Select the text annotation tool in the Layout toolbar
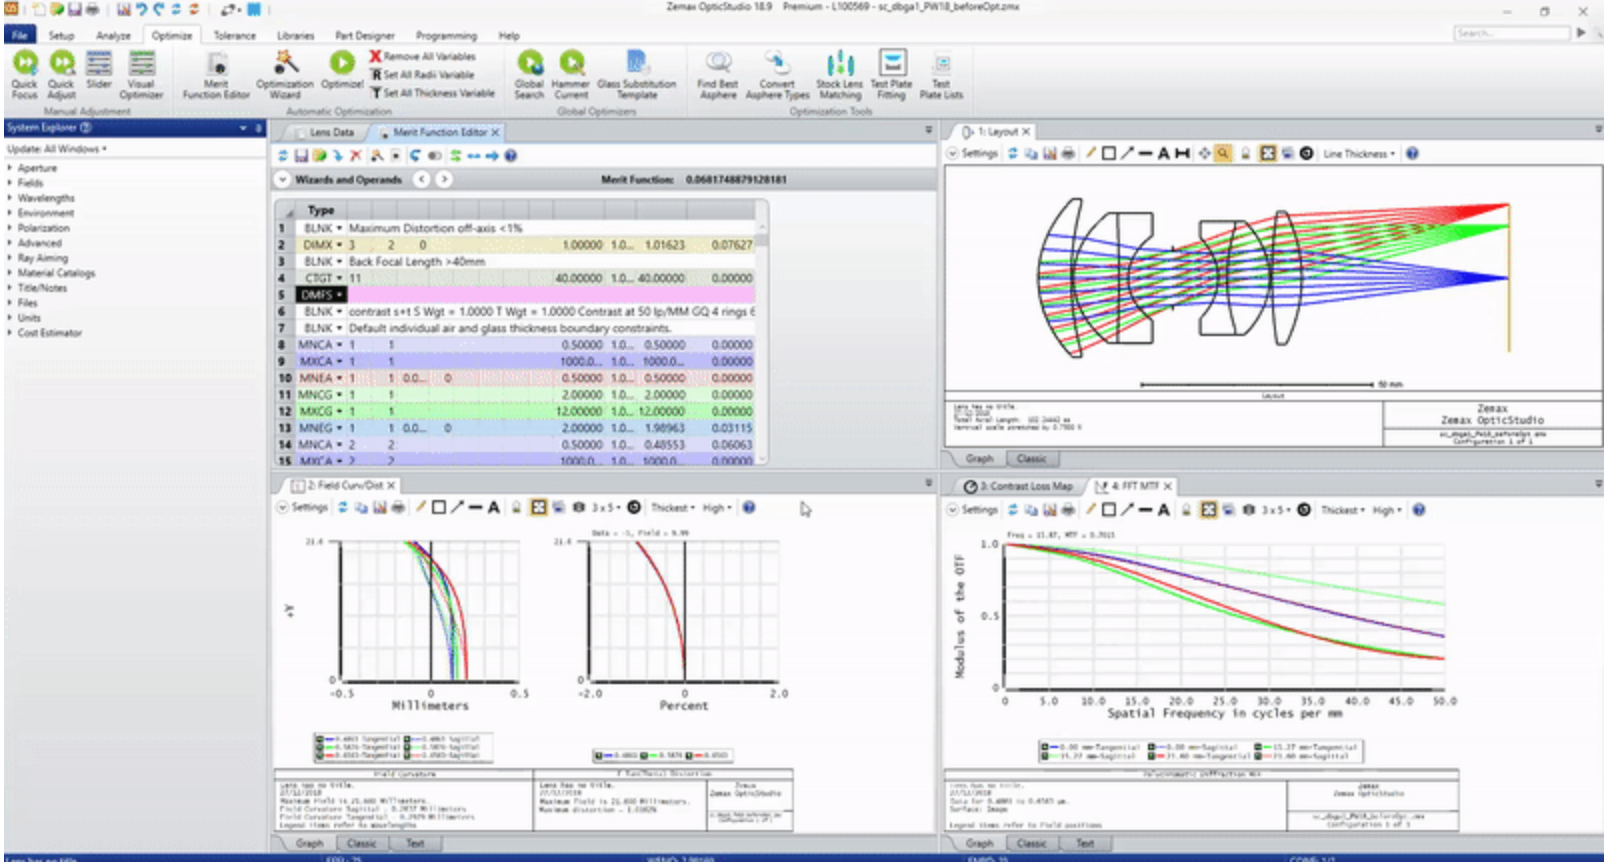Image resolution: width=1608 pixels, height=862 pixels. coord(1163,154)
